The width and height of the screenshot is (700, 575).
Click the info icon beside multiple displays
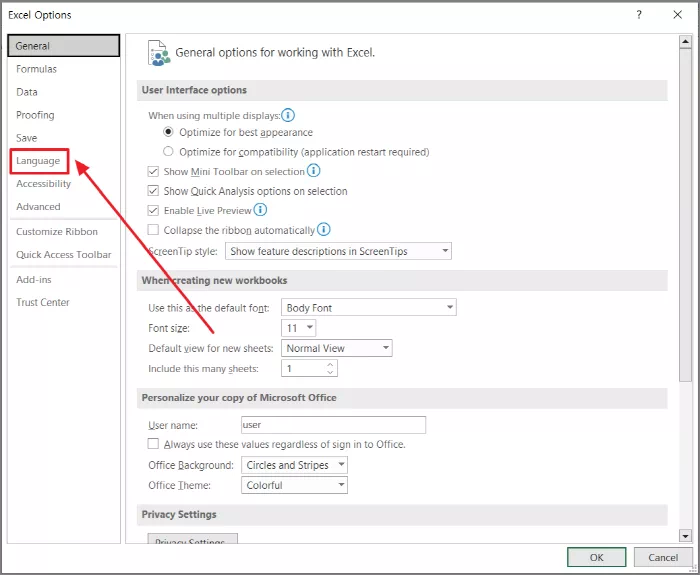(288, 115)
